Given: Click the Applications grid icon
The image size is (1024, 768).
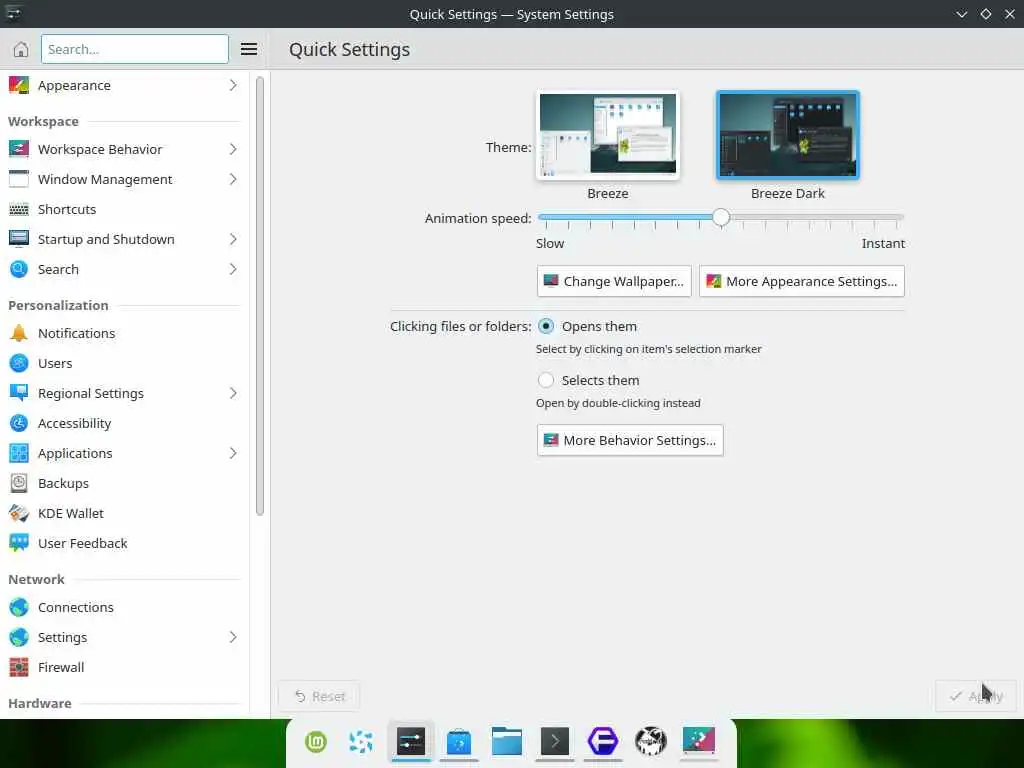Looking at the screenshot, I should (19, 453).
